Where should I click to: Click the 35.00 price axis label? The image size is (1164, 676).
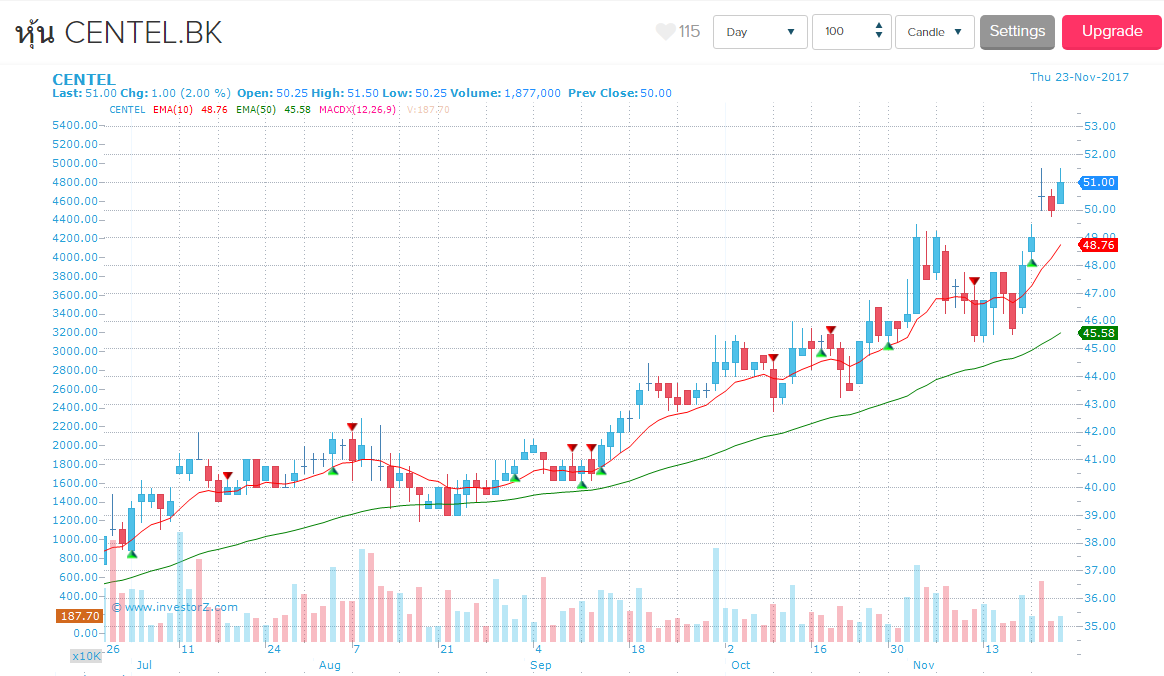1099,626
